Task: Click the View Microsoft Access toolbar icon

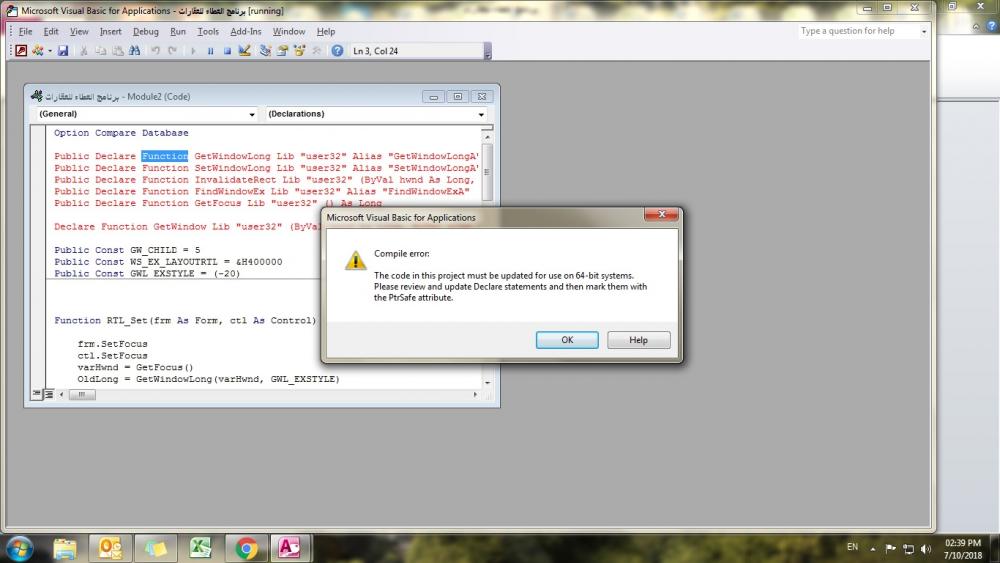Action: [21, 50]
